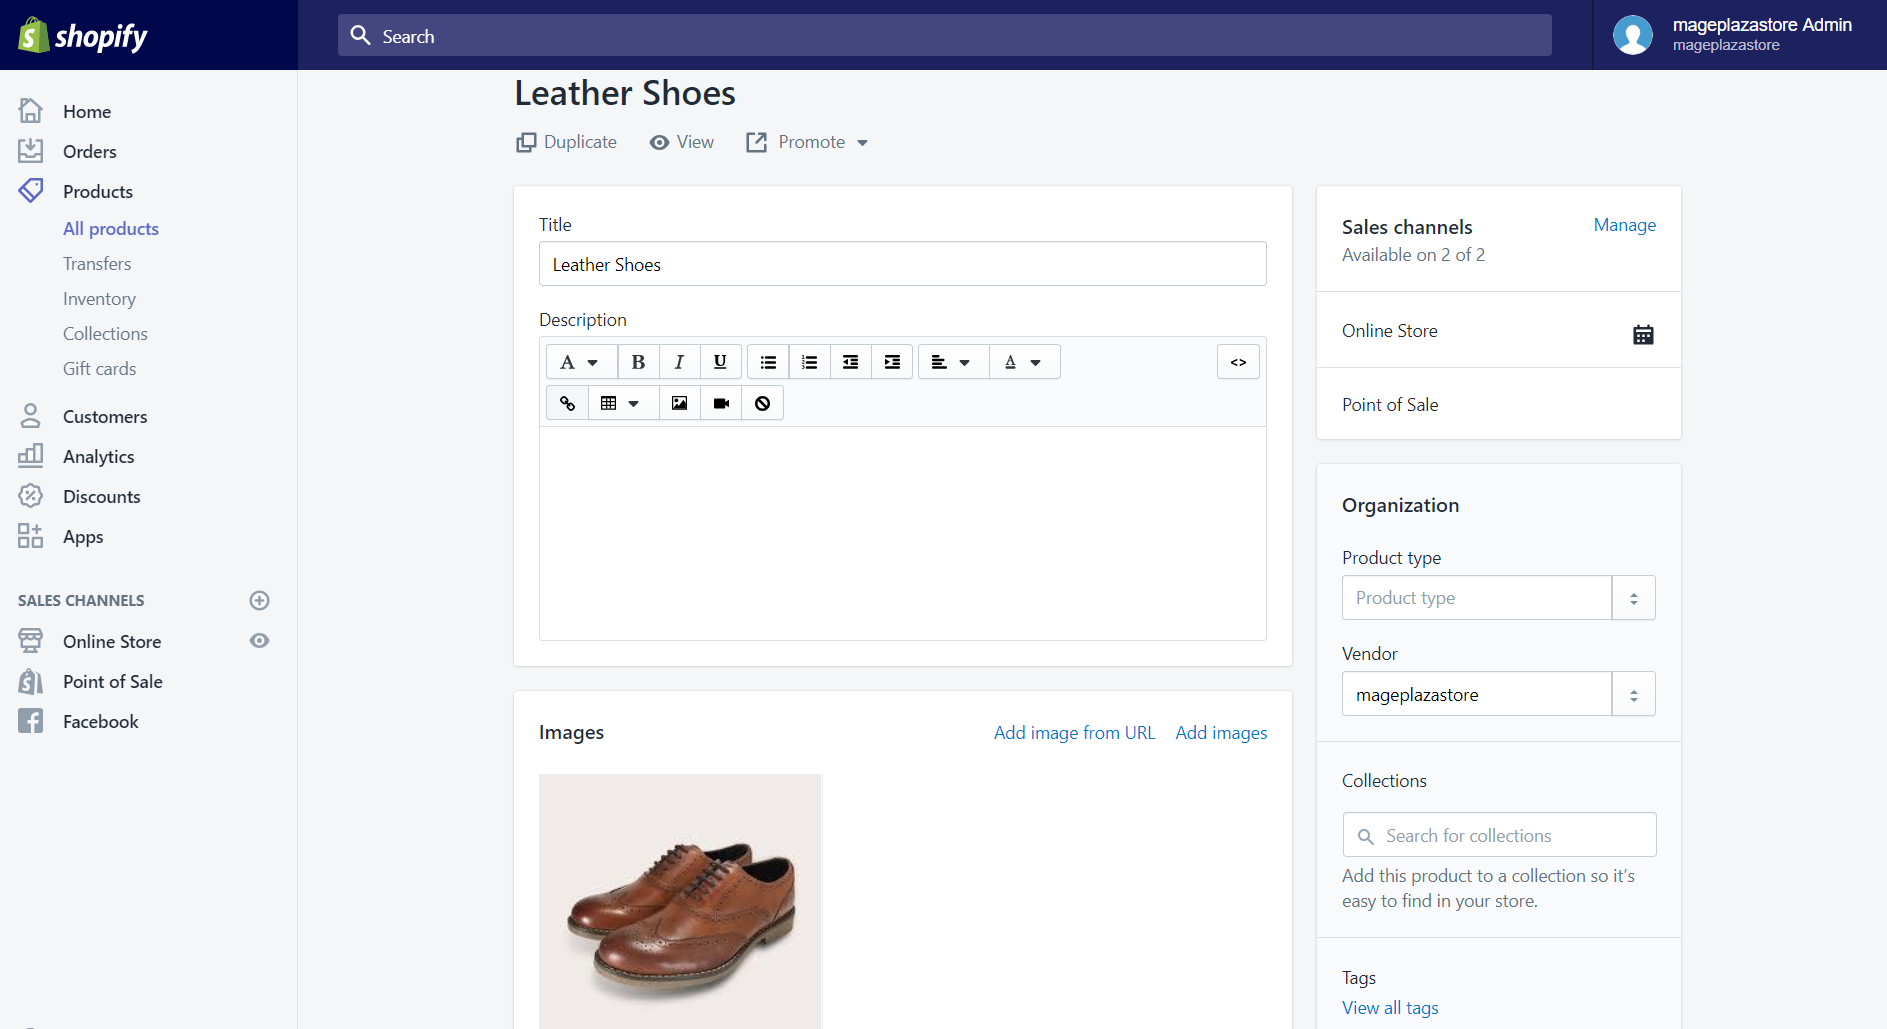This screenshot has width=1887, height=1029.
Task: Search for collections field
Action: pos(1499,835)
